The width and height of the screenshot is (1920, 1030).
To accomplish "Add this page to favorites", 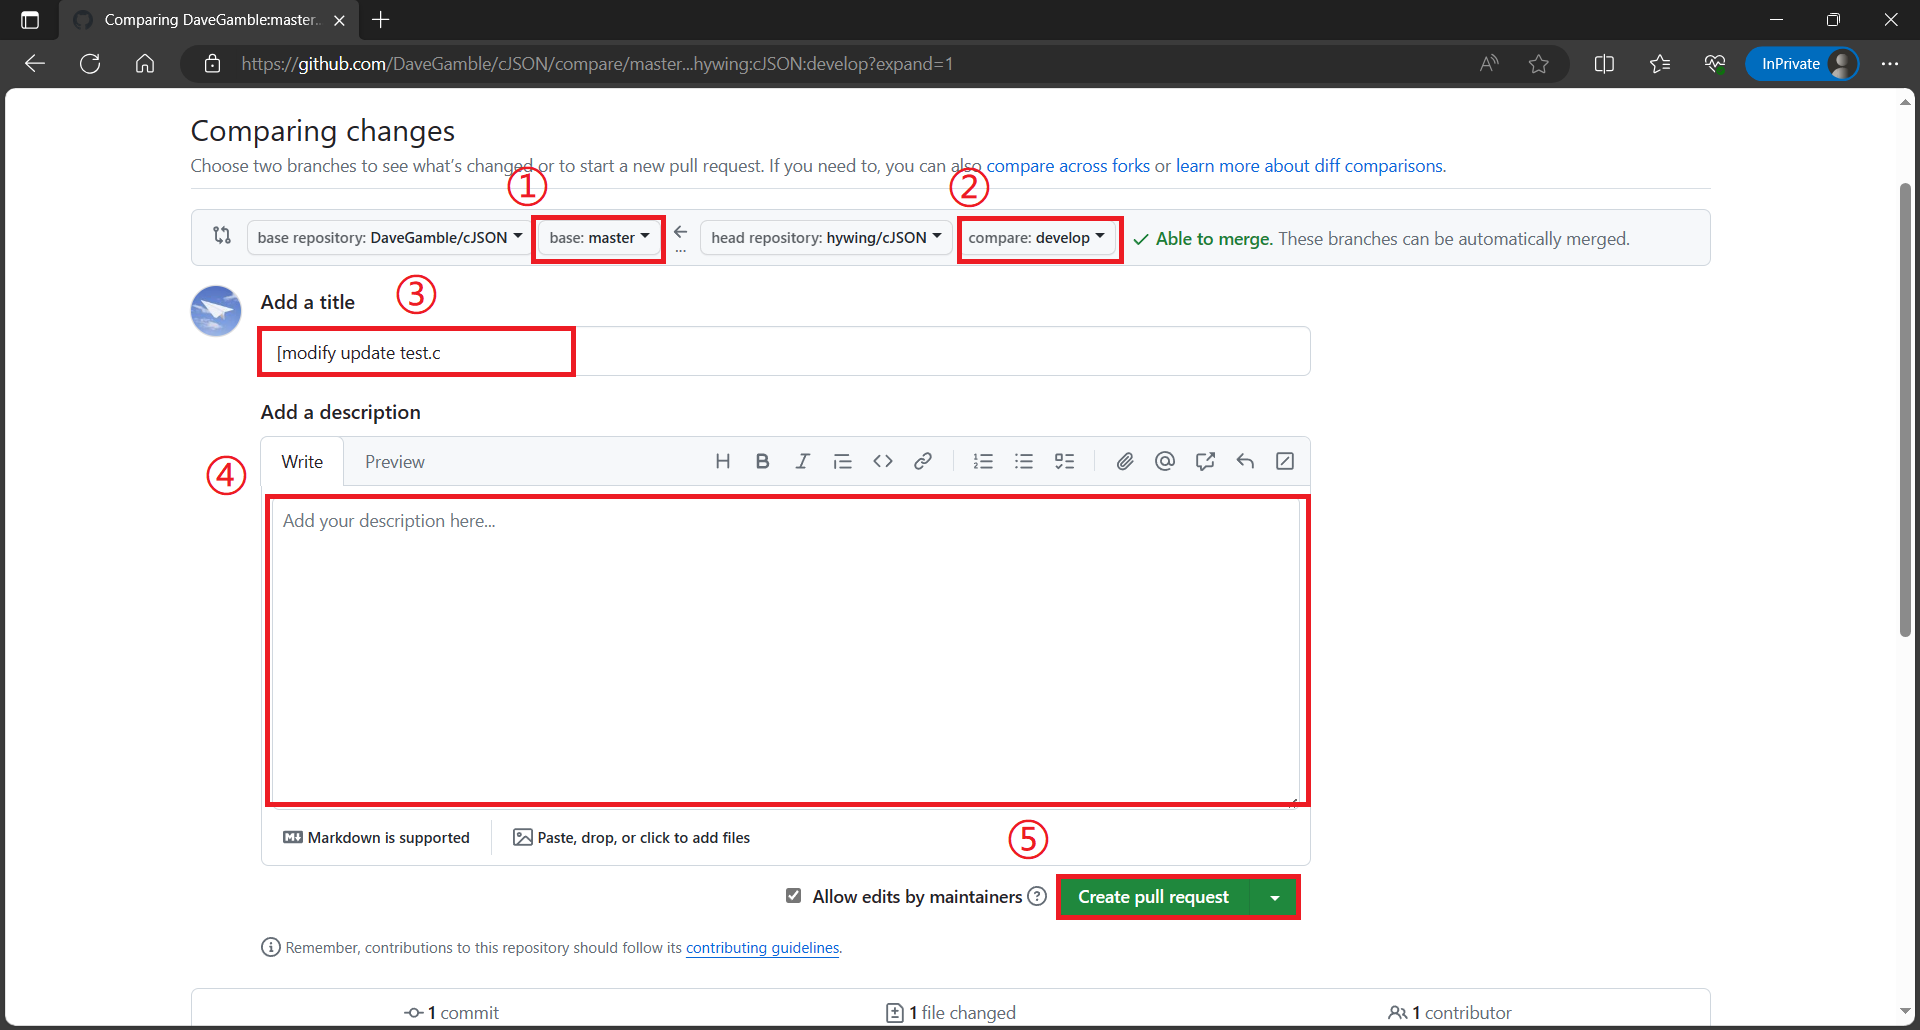I will (1538, 64).
